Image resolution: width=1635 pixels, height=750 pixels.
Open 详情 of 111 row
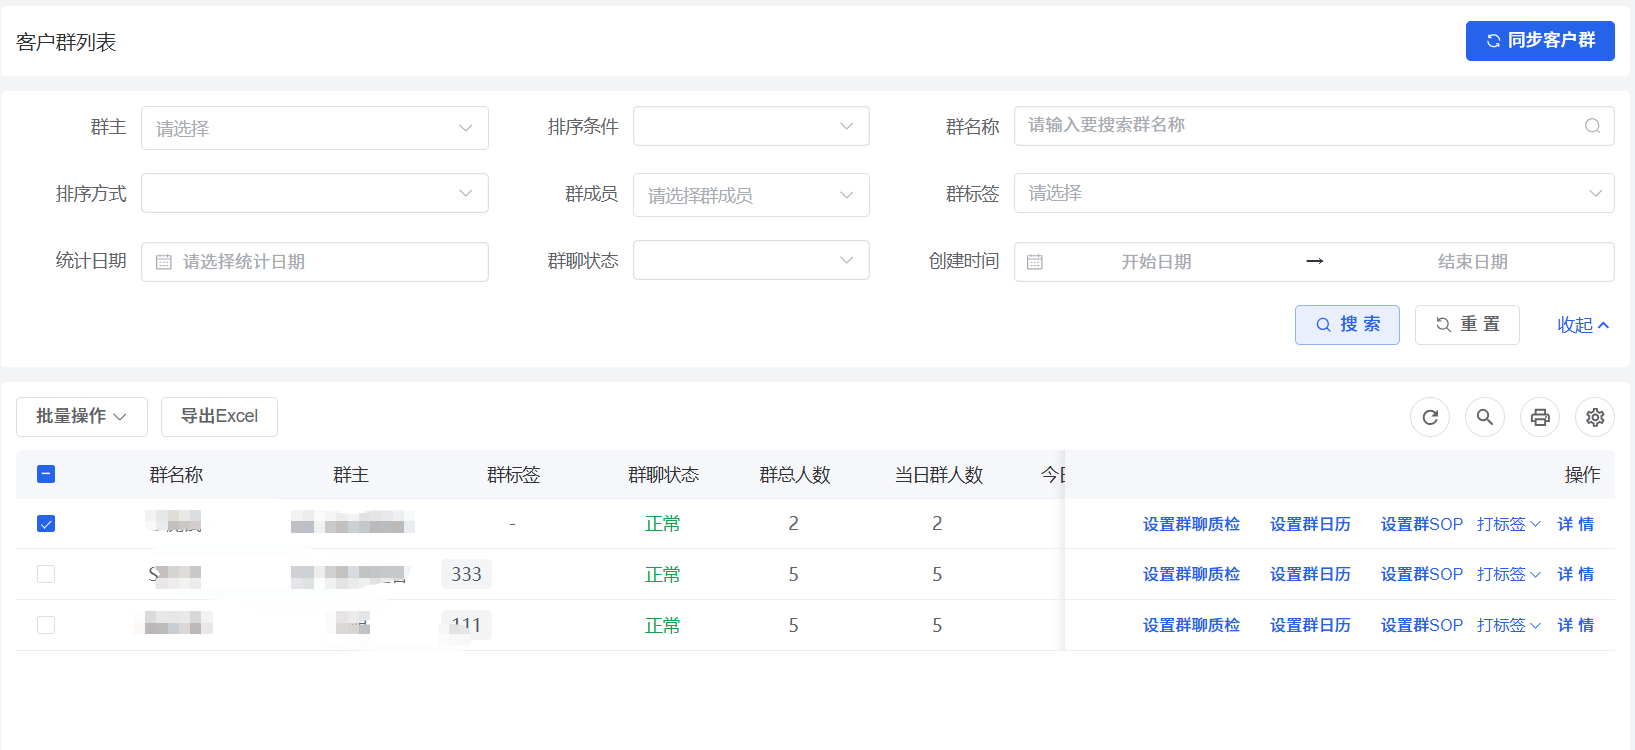pyautogui.click(x=1575, y=625)
